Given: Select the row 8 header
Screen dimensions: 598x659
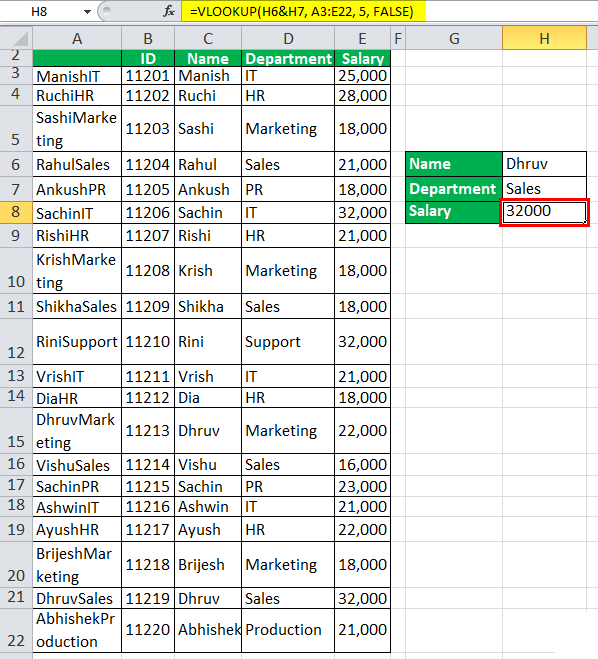Looking at the screenshot, I should click(16, 212).
